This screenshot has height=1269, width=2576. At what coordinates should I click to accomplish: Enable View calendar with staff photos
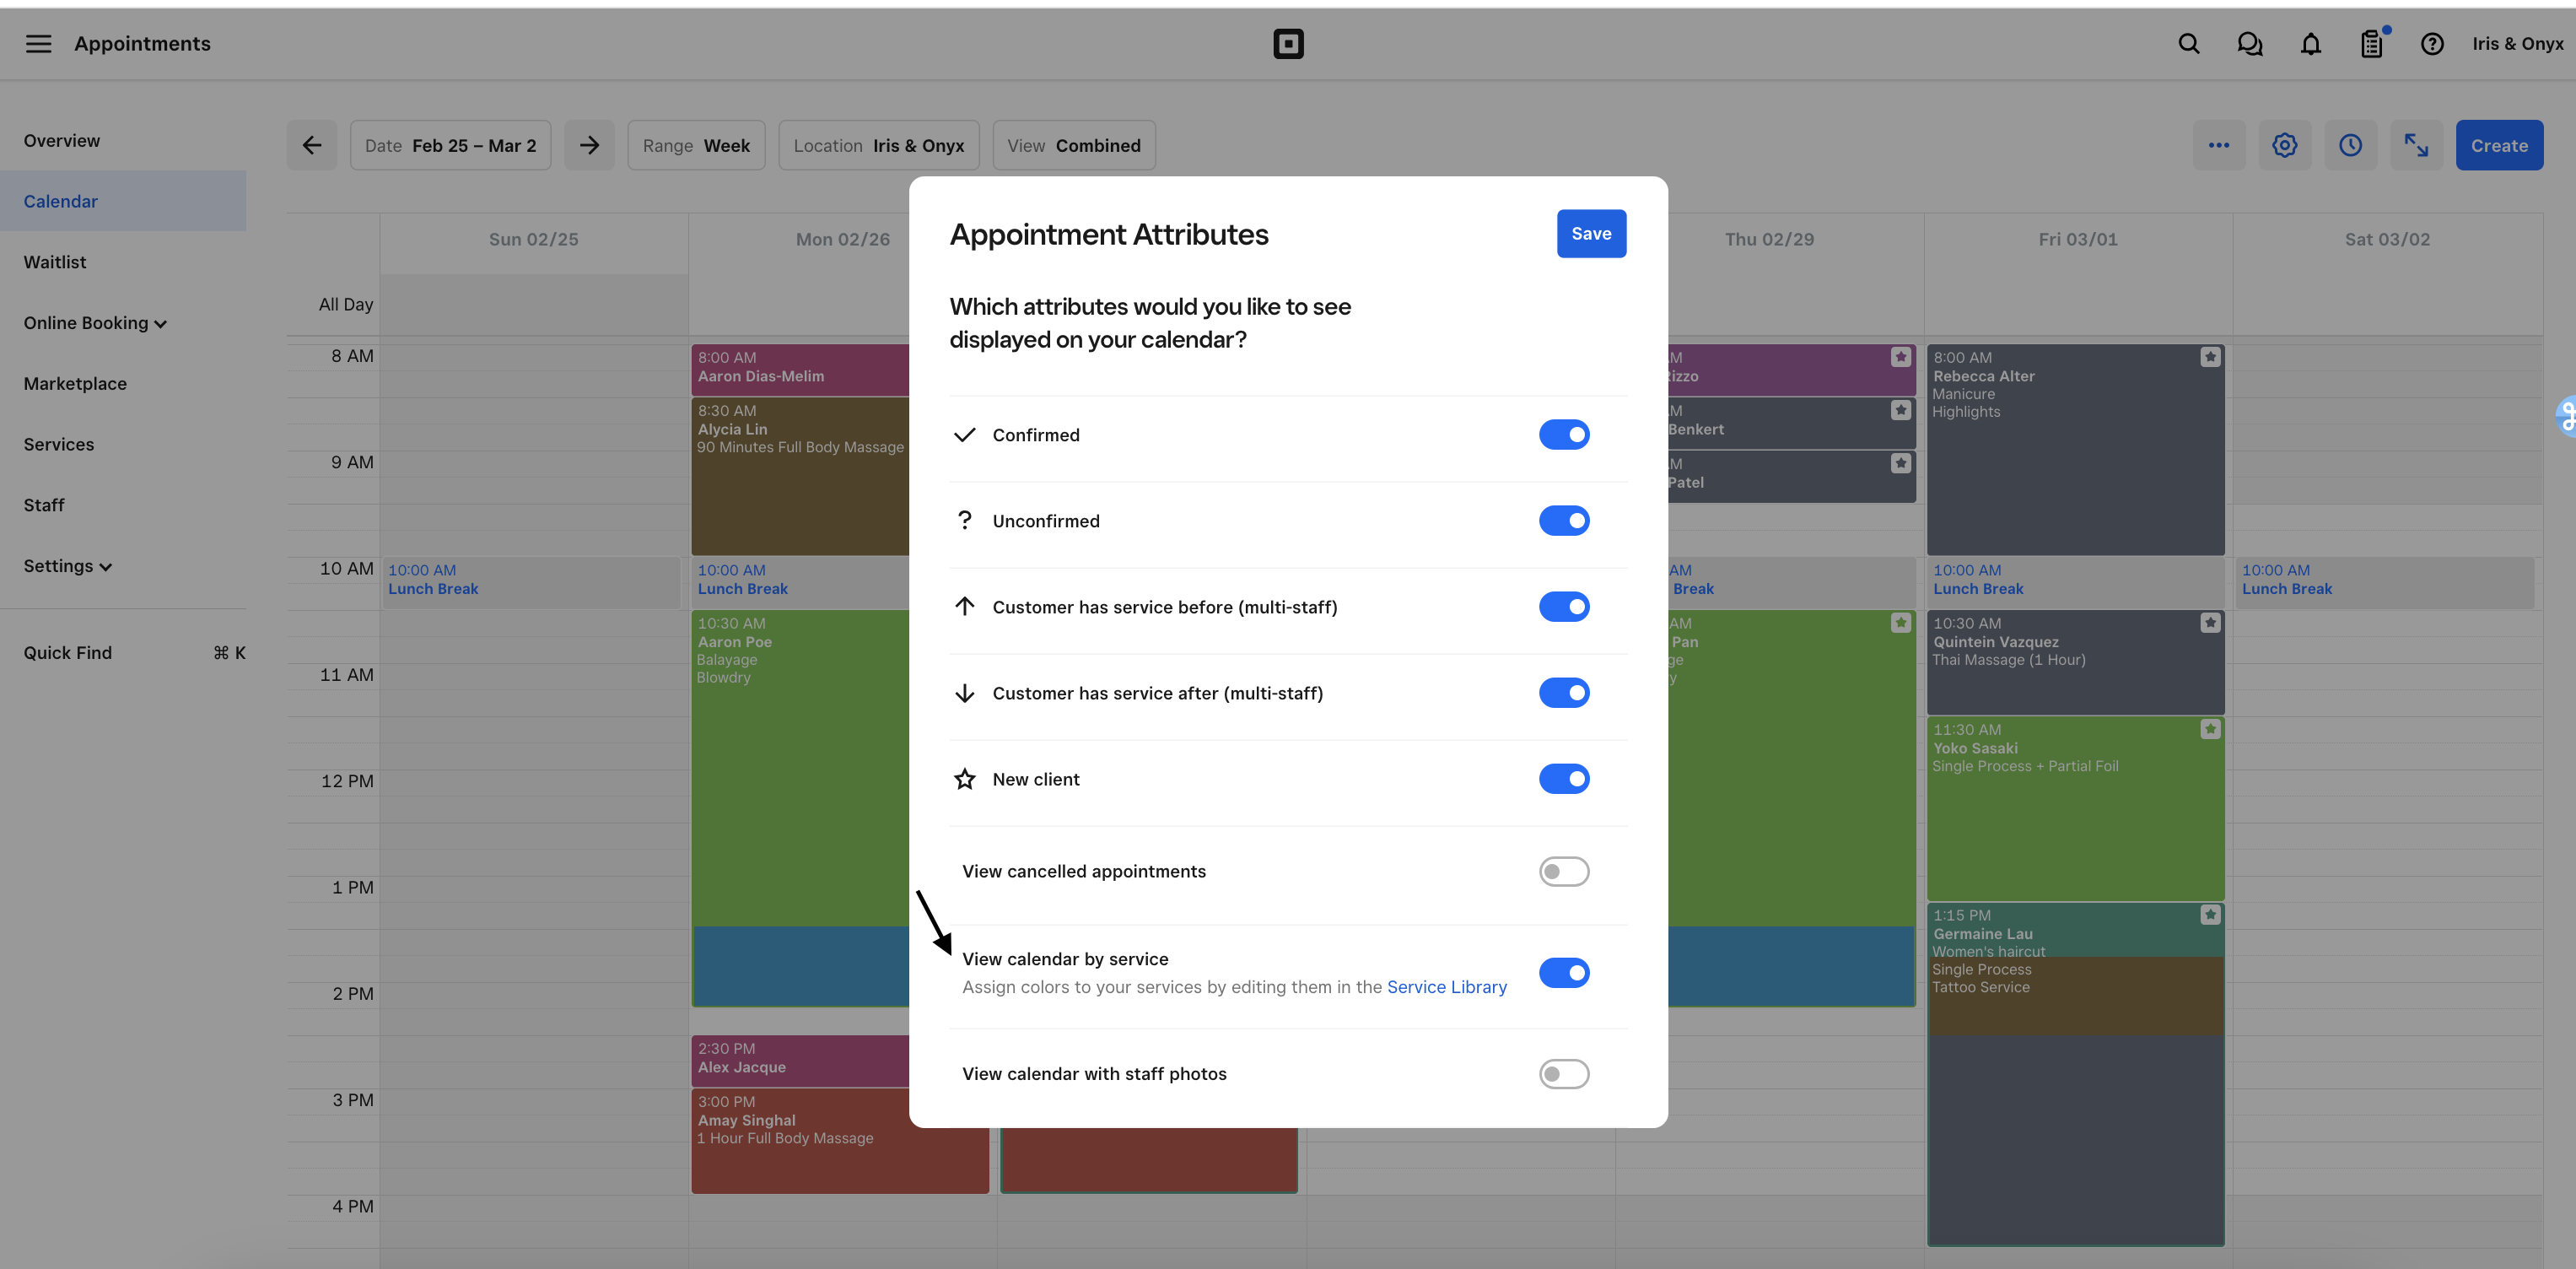(1564, 1074)
